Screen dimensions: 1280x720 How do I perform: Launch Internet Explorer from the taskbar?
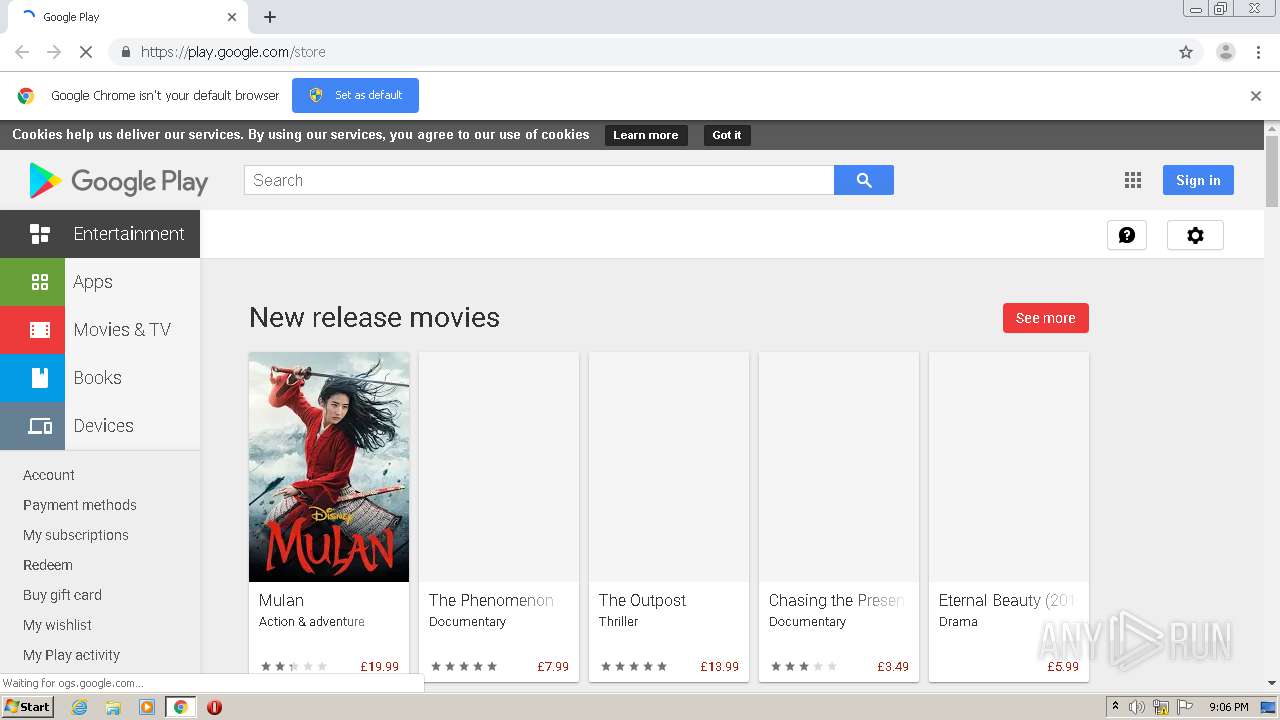(x=80, y=707)
